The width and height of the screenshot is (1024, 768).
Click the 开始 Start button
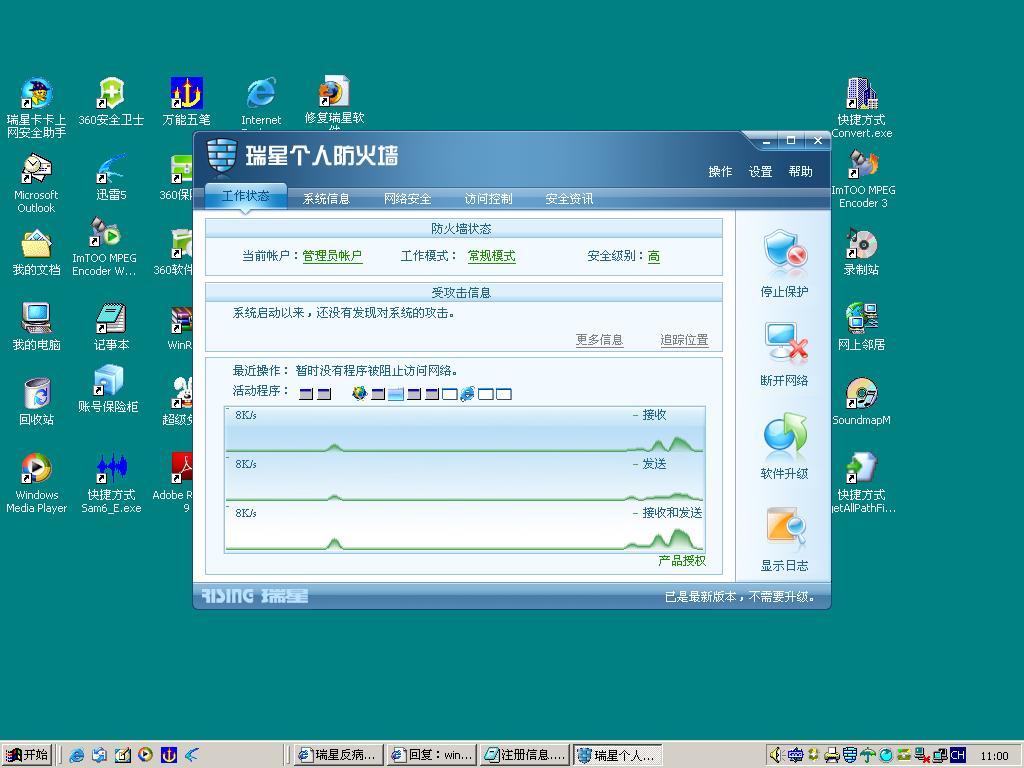(27, 755)
